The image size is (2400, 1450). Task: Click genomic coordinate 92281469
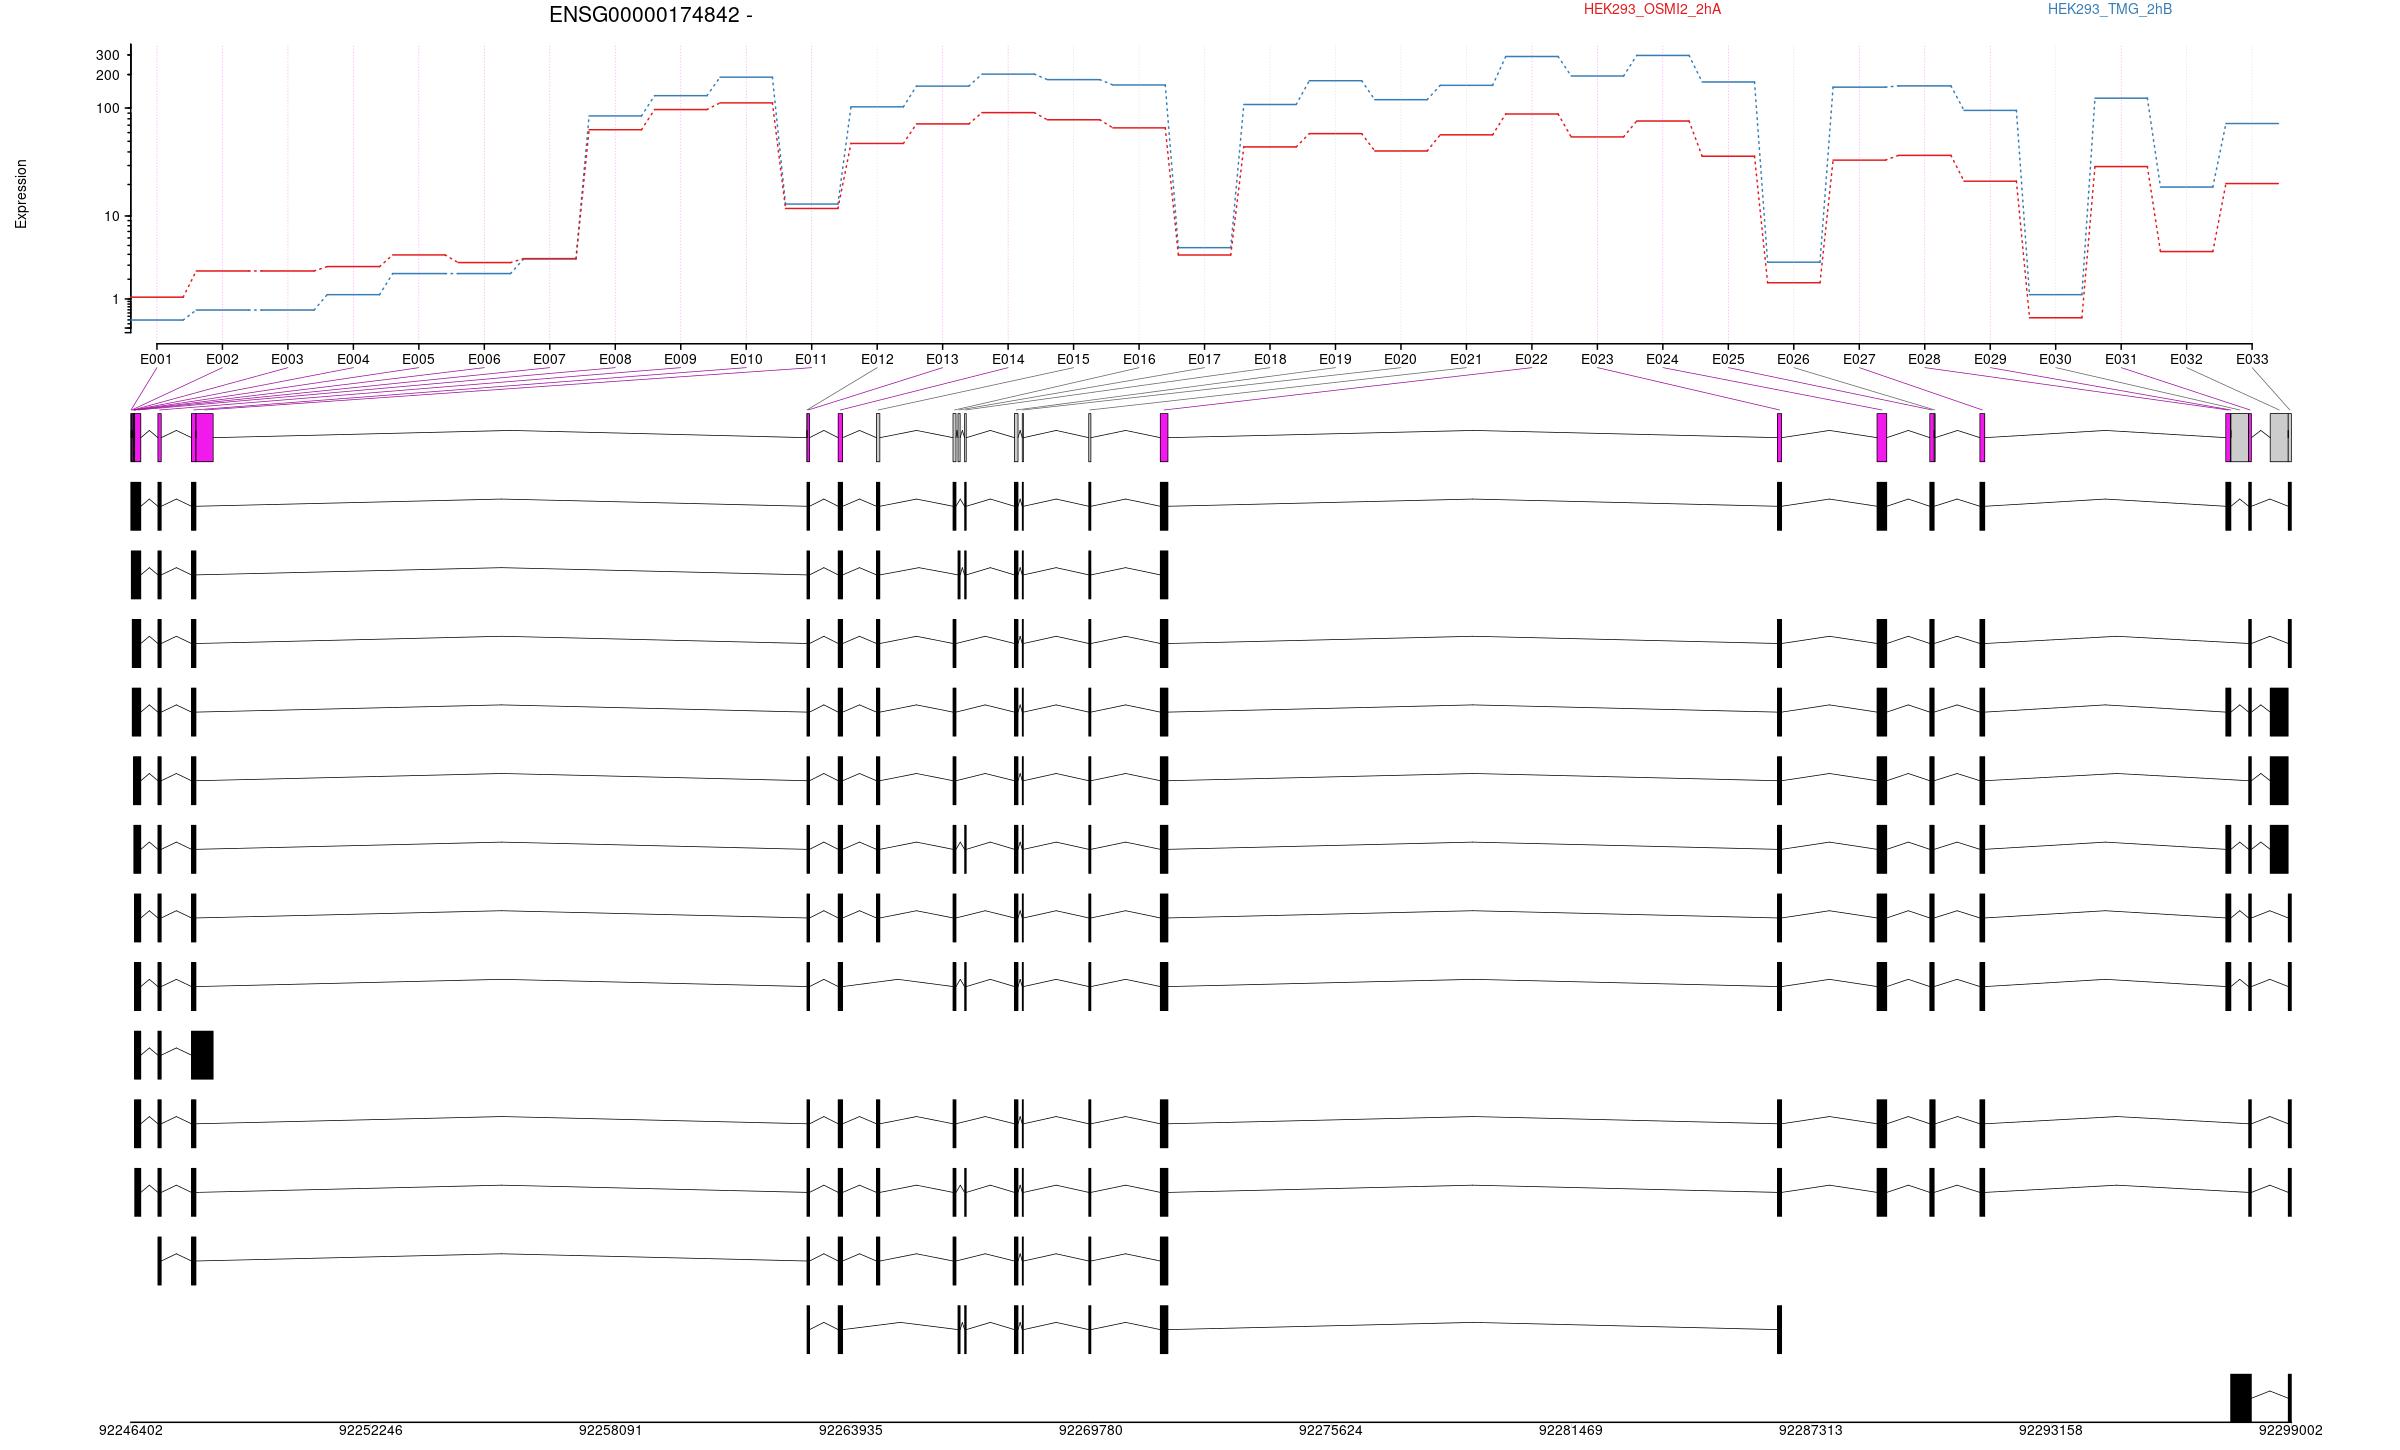click(1571, 1430)
